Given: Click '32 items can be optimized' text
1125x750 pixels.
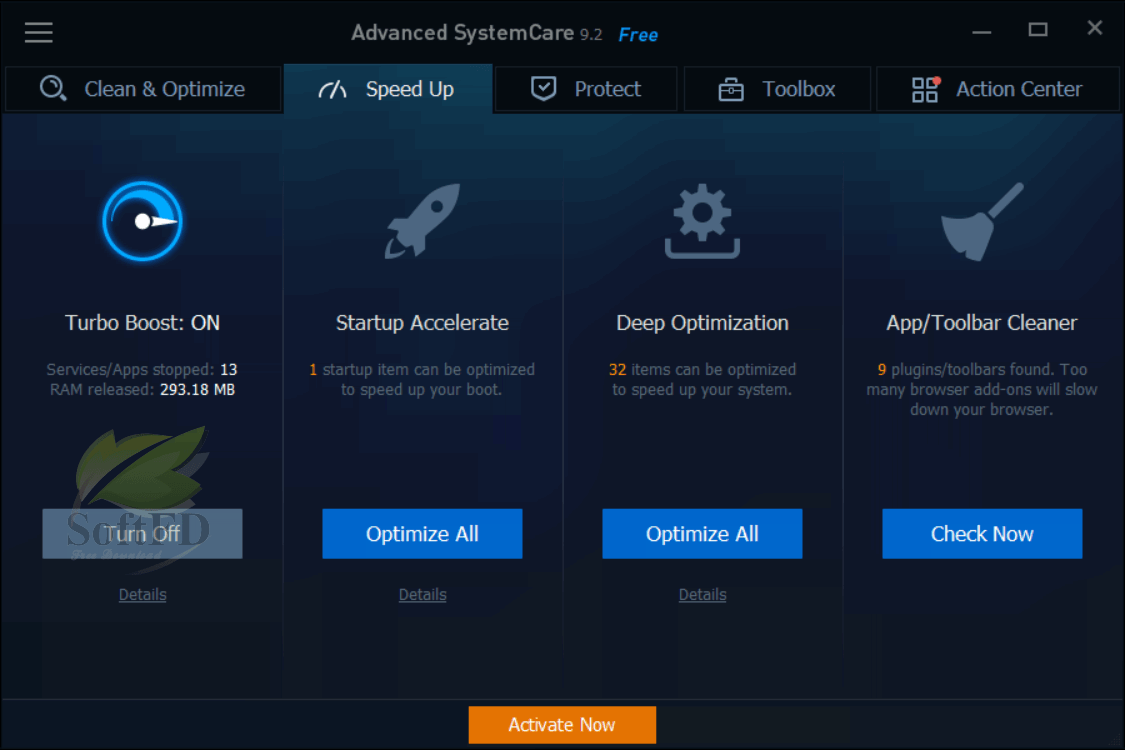Looking at the screenshot, I should 702,370.
